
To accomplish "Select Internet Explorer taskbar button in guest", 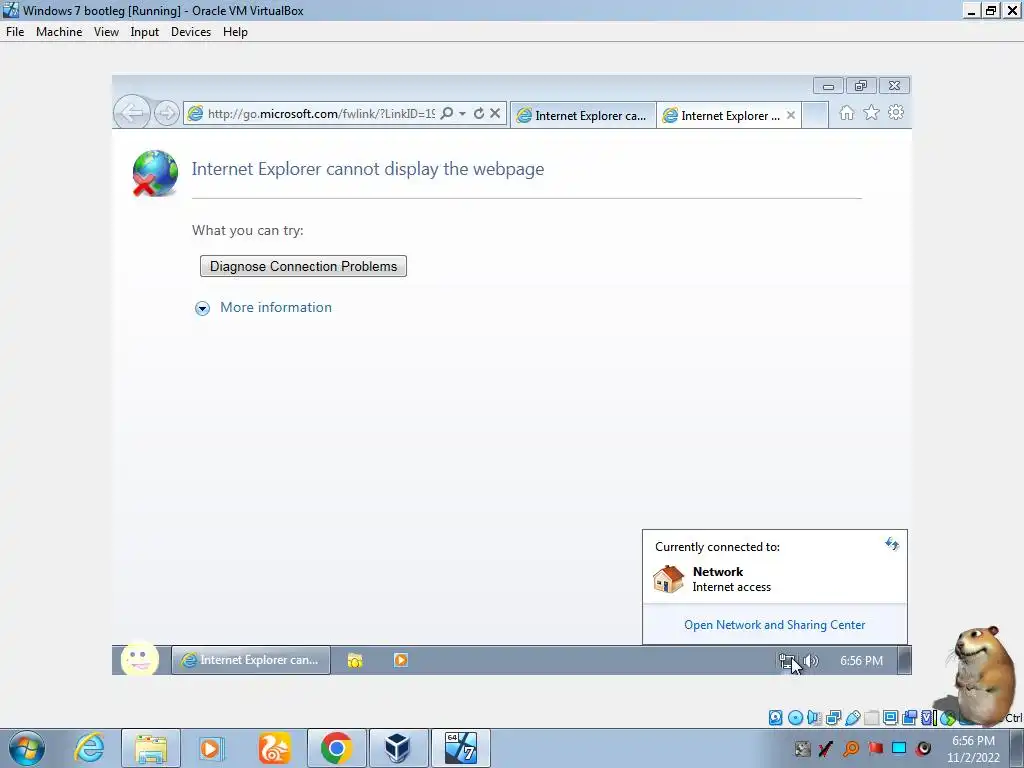I will click(x=251, y=660).
